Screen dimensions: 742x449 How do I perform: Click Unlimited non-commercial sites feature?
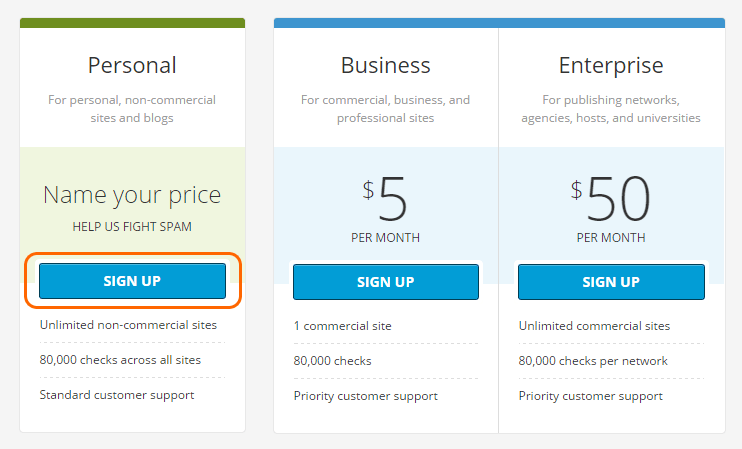tap(128, 325)
